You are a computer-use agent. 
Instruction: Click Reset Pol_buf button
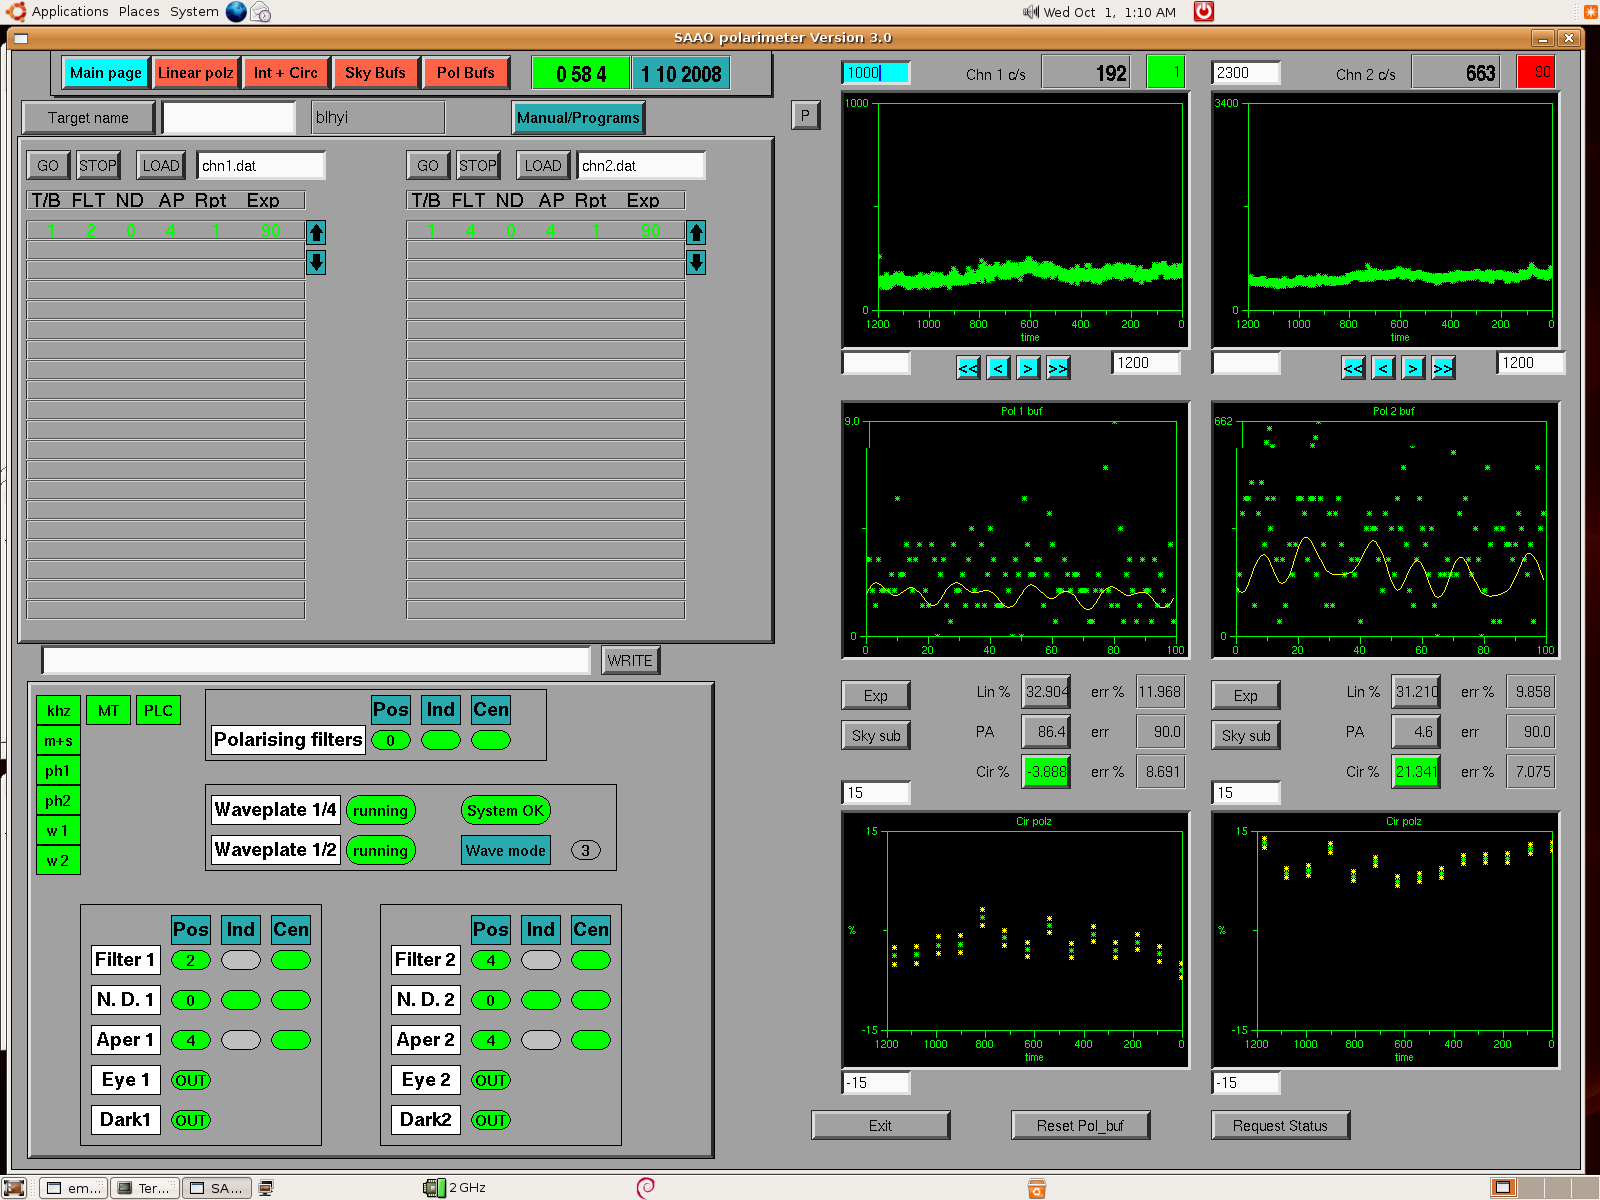1080,1126
